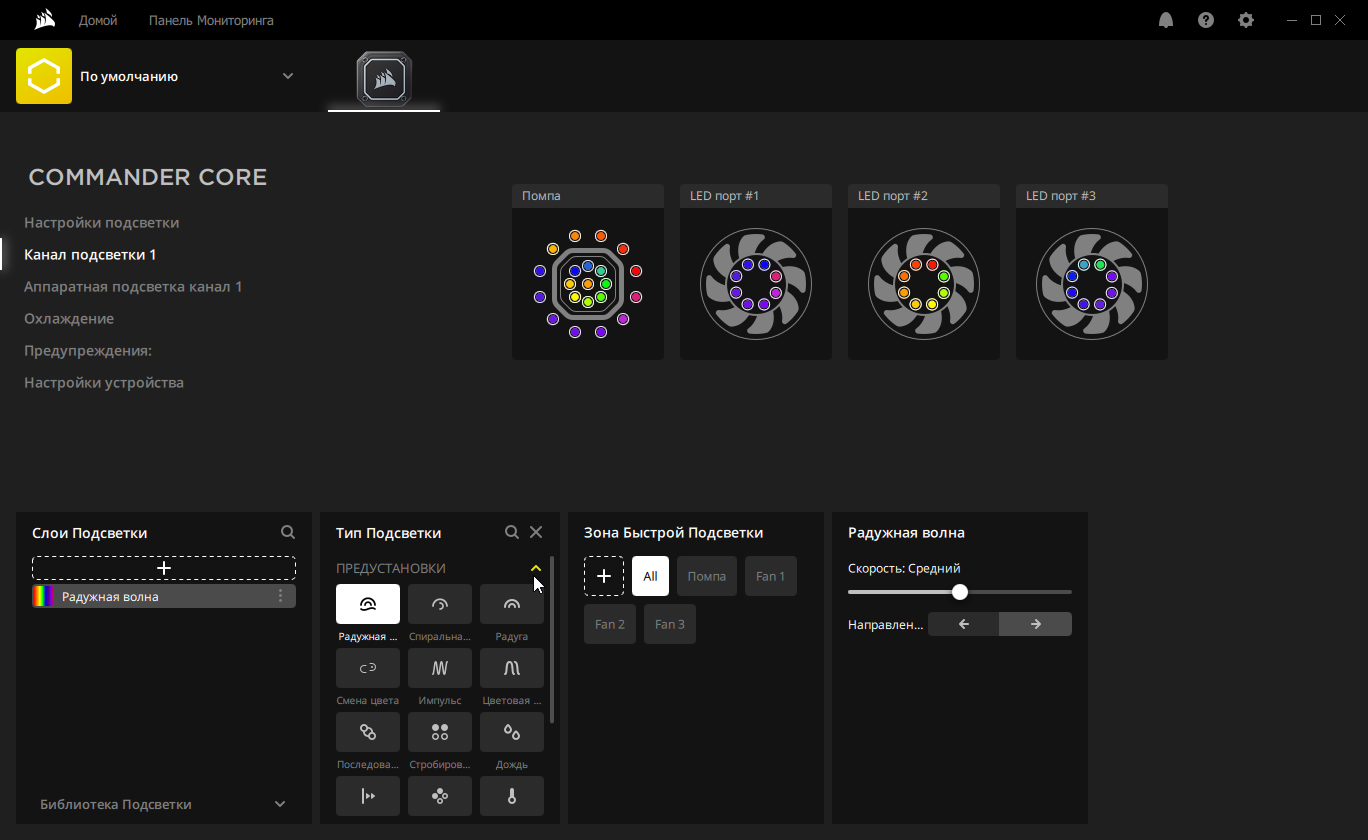
Task: Select Канал подсветки 1
Action: click(90, 254)
